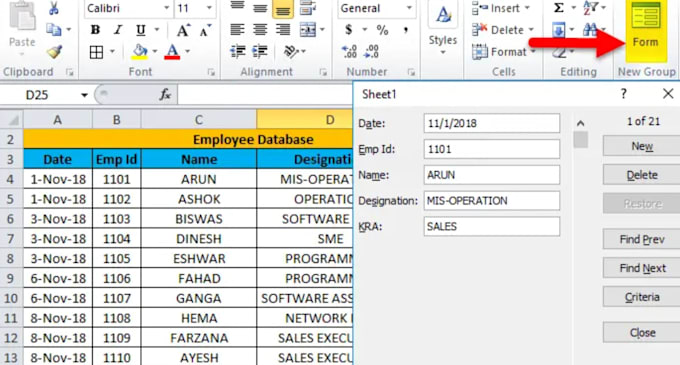Open Clipboard pane launcher
The width and height of the screenshot is (680, 365).
coord(70,72)
